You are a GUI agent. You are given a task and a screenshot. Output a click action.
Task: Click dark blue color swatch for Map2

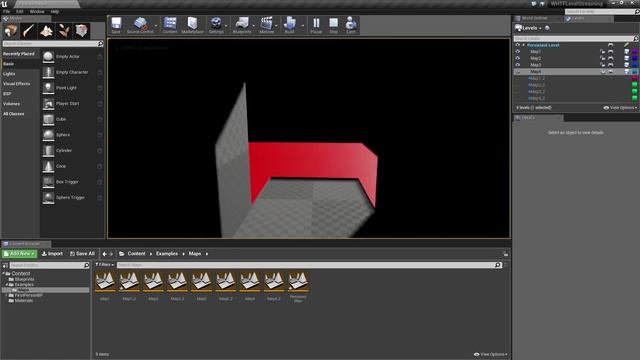pyautogui.click(x=635, y=58)
